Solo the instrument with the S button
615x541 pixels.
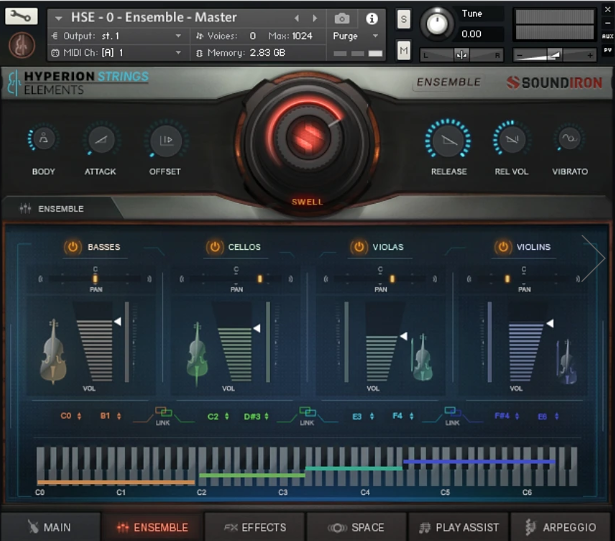[x=404, y=19]
